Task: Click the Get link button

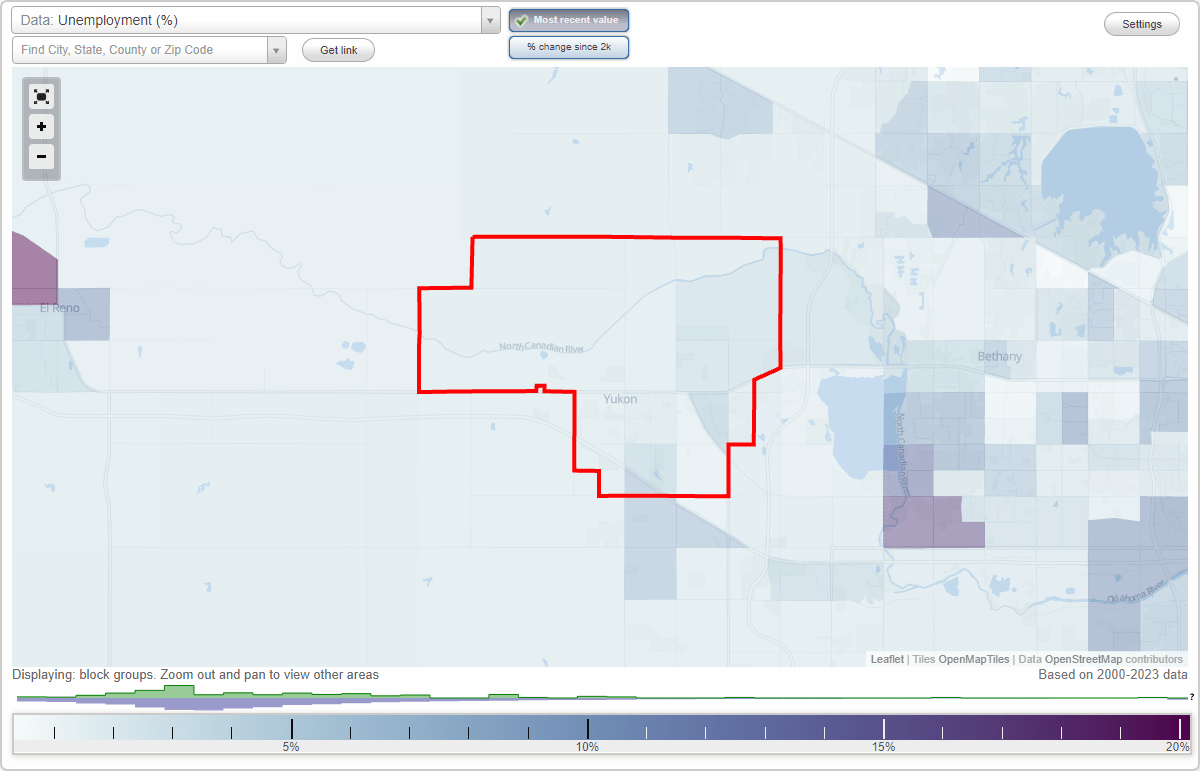Action: click(x=338, y=49)
